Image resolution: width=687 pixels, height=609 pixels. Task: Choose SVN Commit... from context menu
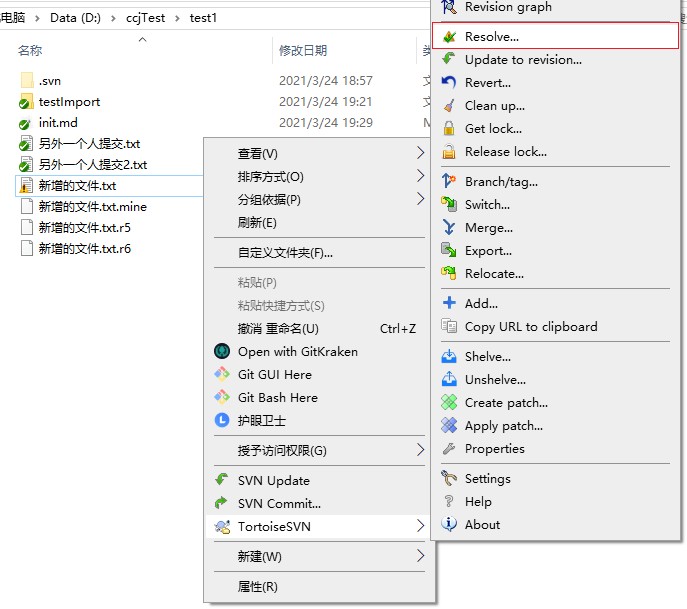point(279,504)
